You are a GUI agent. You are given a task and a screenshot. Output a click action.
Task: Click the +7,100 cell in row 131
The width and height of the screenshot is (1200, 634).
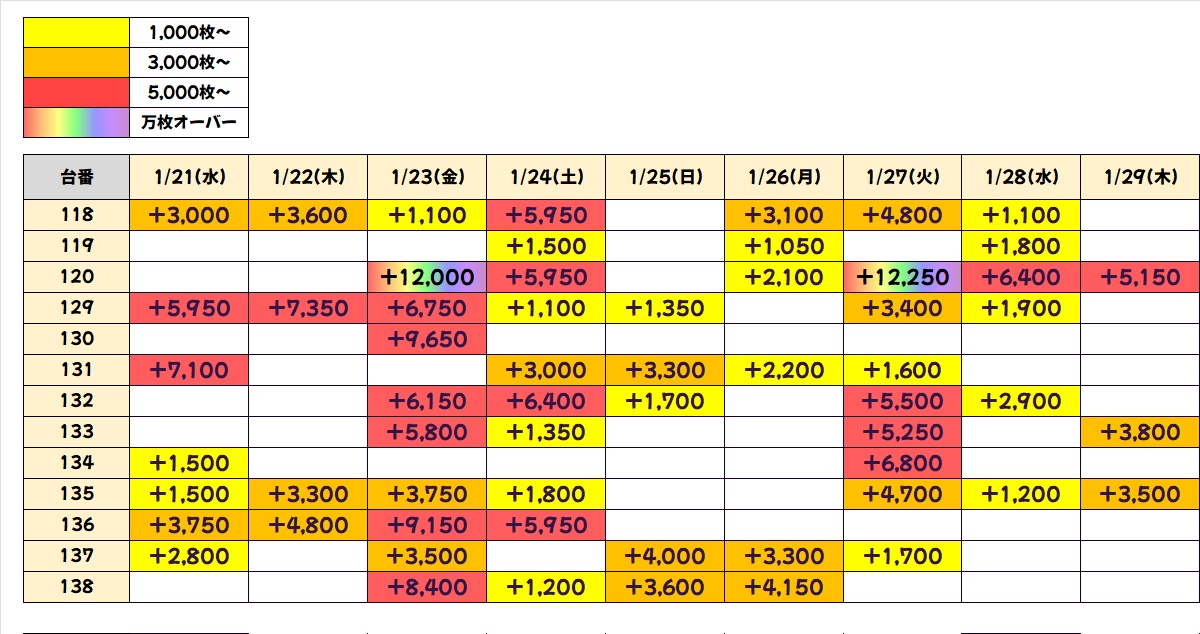190,370
